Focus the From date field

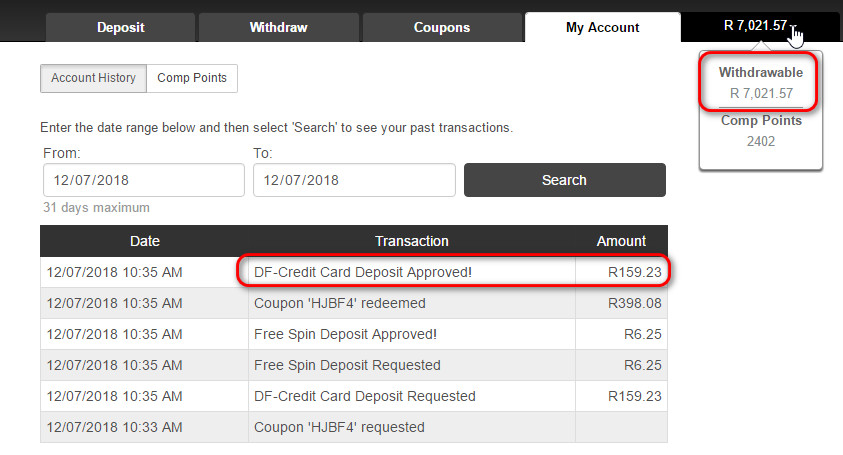144,180
